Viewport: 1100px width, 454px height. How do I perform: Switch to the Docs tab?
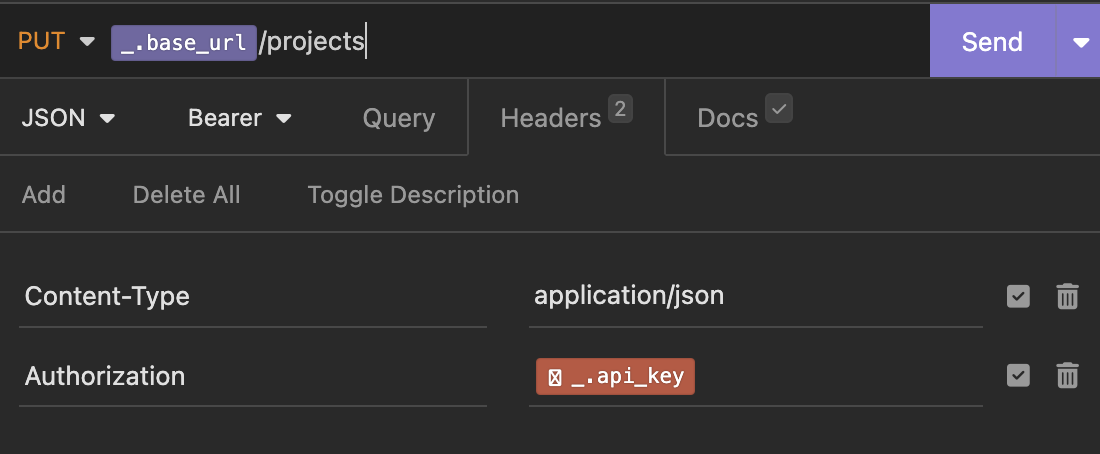[x=727, y=118]
